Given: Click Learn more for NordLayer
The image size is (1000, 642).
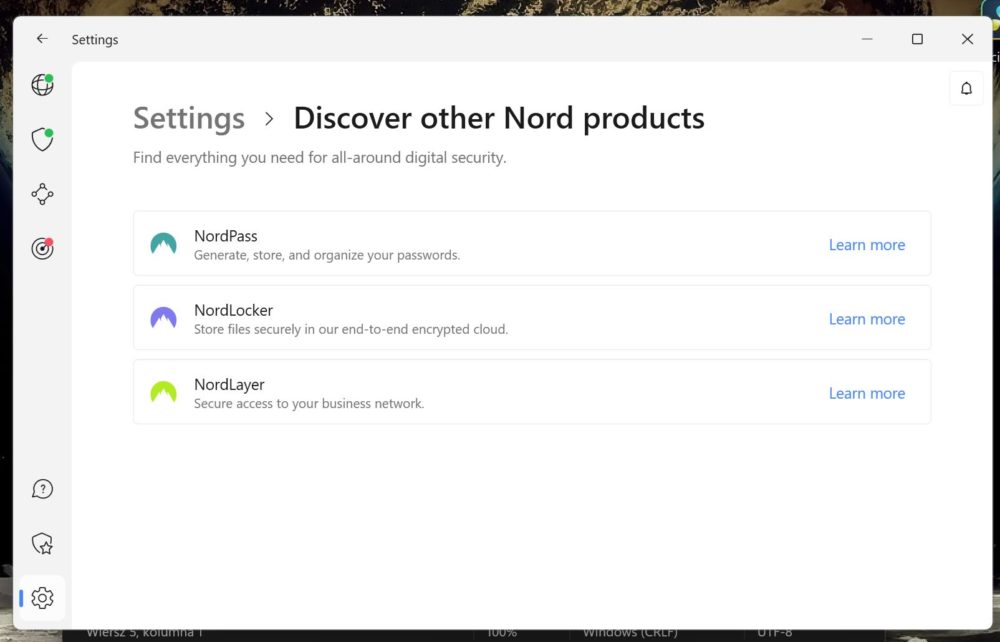Looking at the screenshot, I should click(867, 393).
